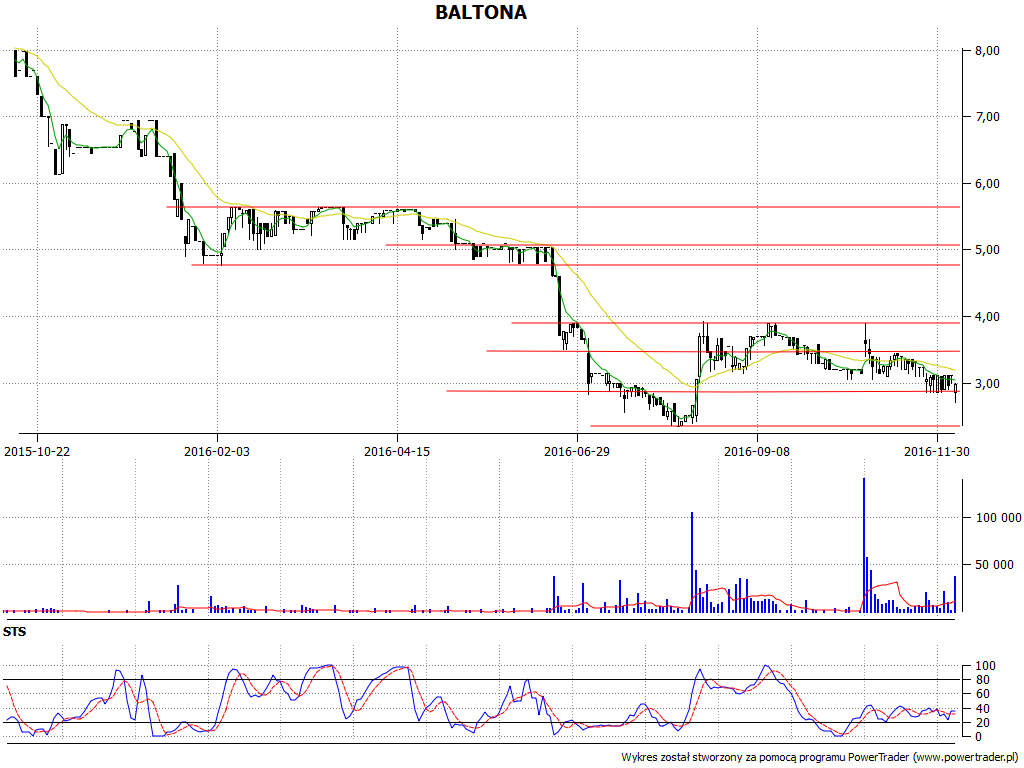This screenshot has width=1024, height=768.
Task: Click the 4,00 price axis label
Action: click(x=987, y=317)
